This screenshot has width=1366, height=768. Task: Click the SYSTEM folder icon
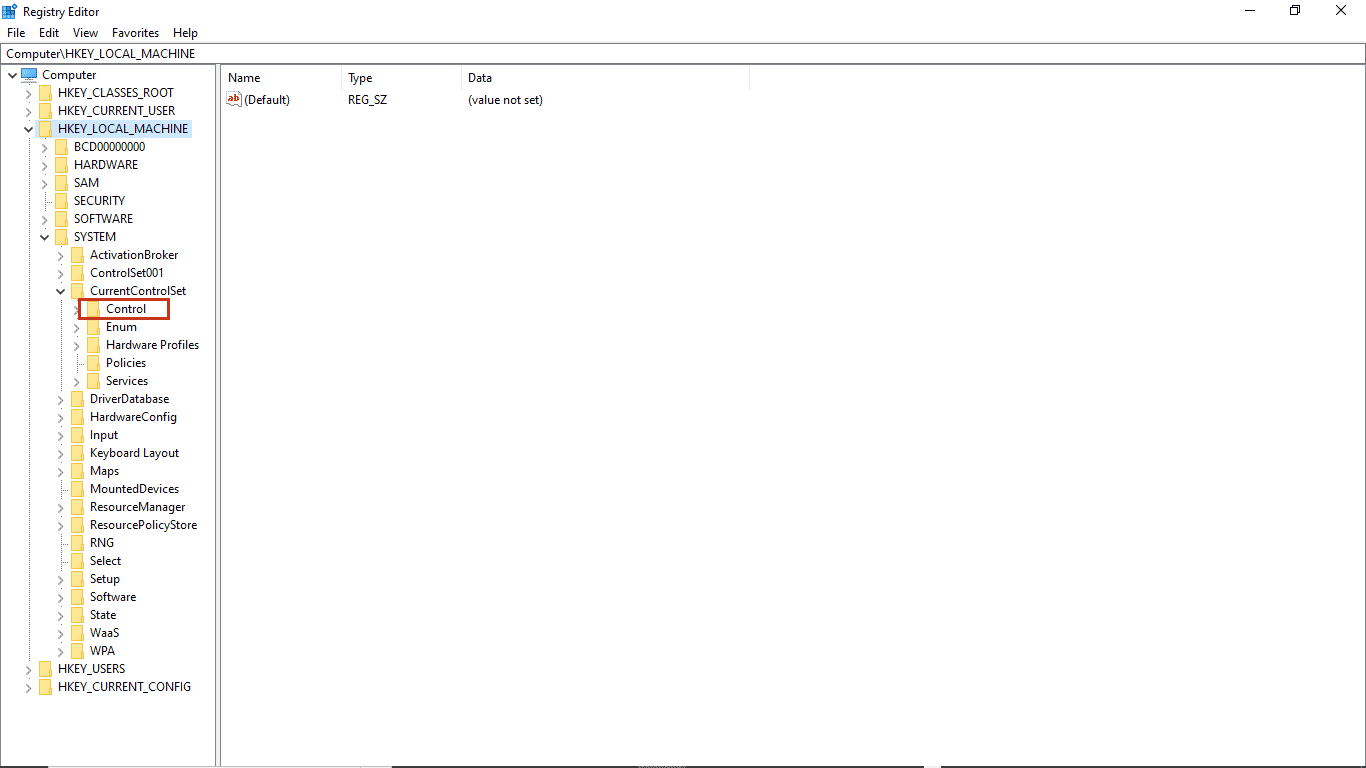pos(61,237)
